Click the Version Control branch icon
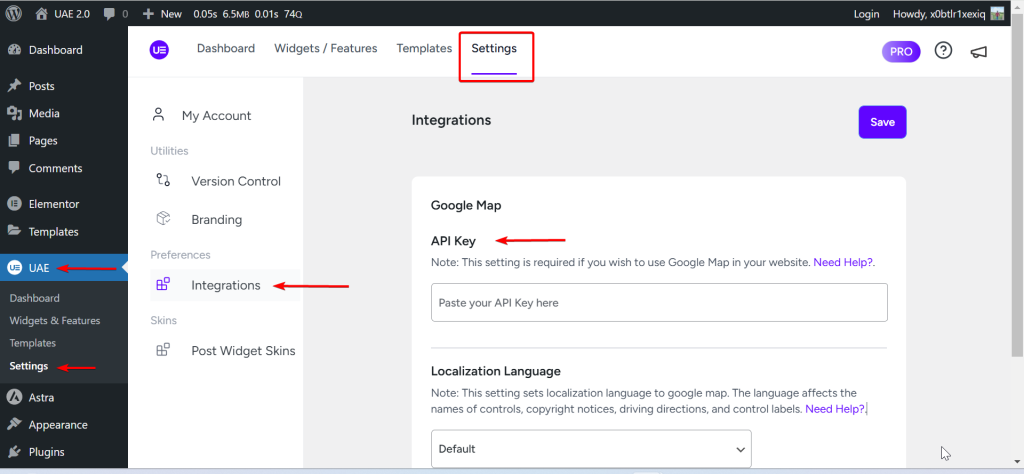 coord(163,180)
